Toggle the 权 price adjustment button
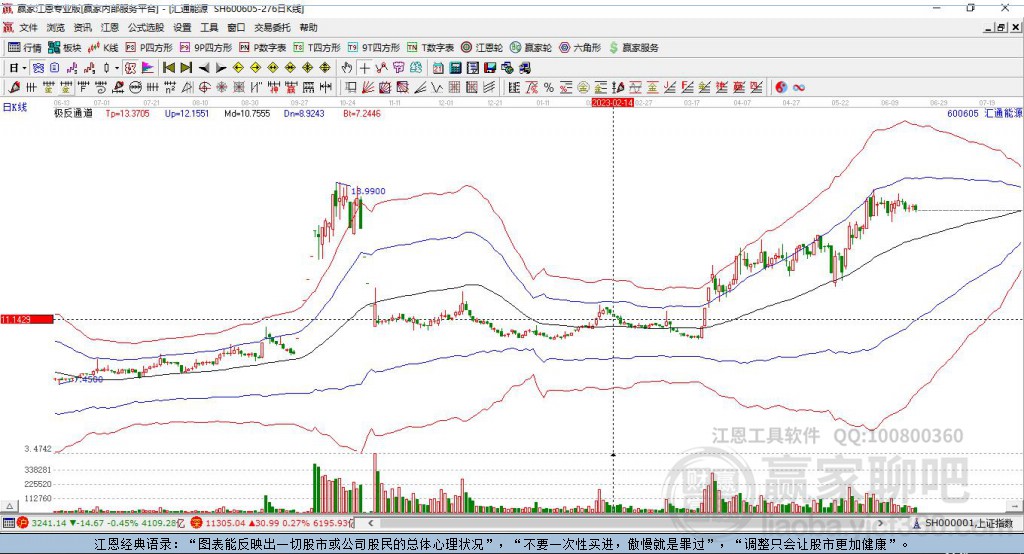This screenshot has height=554, width=1024. pyautogui.click(x=130, y=68)
